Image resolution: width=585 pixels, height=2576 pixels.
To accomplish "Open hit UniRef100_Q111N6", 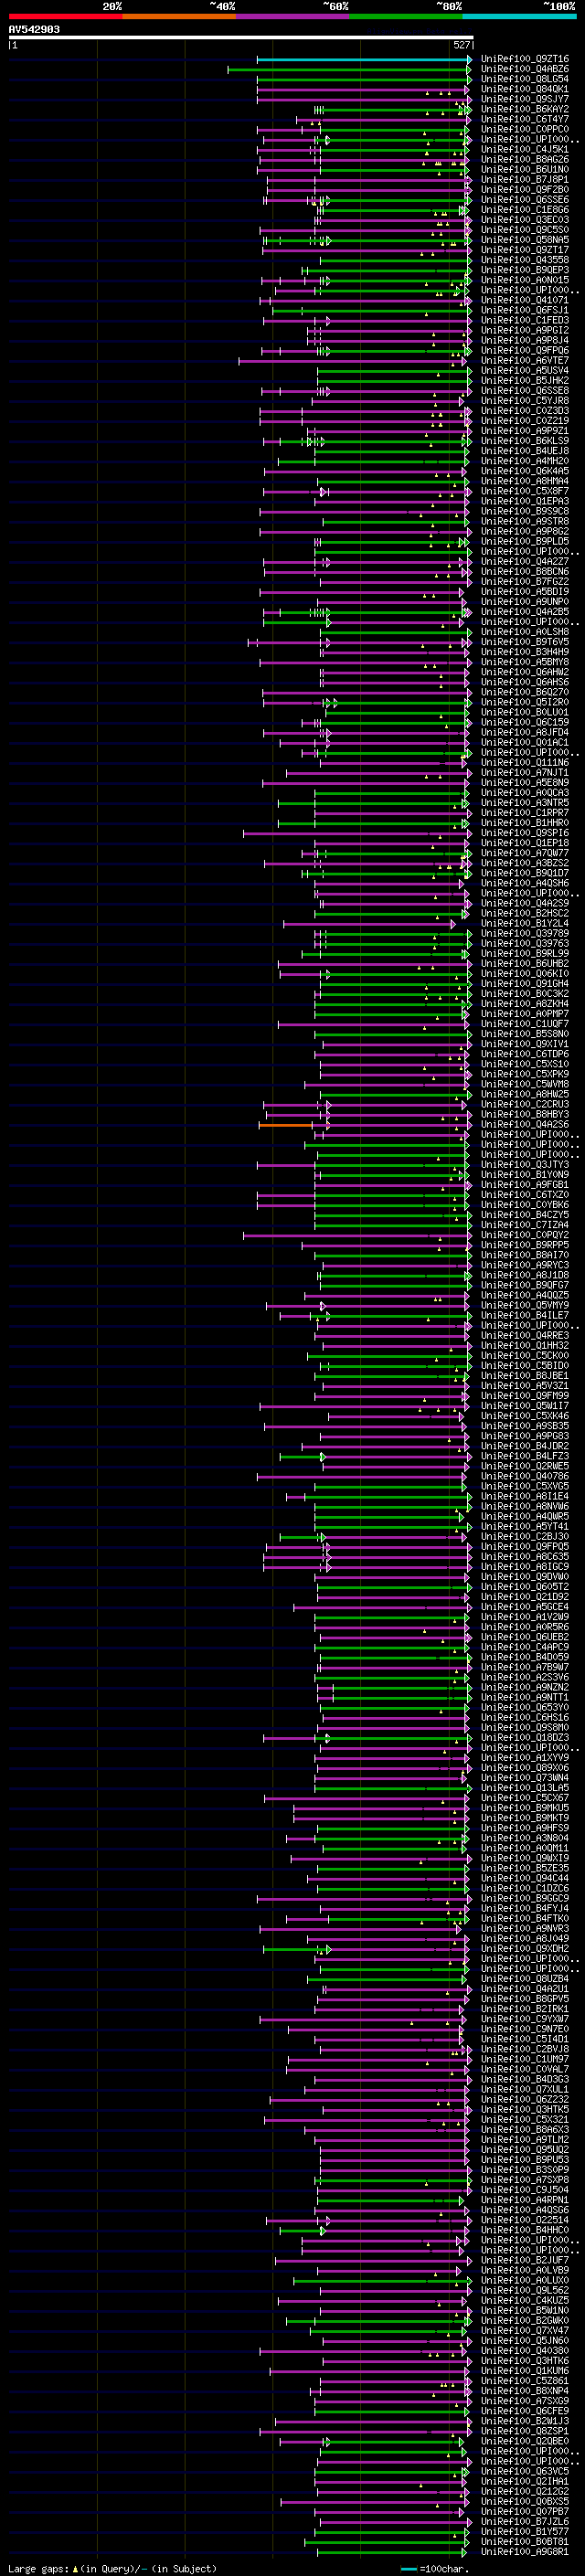I will [x=525, y=762].
